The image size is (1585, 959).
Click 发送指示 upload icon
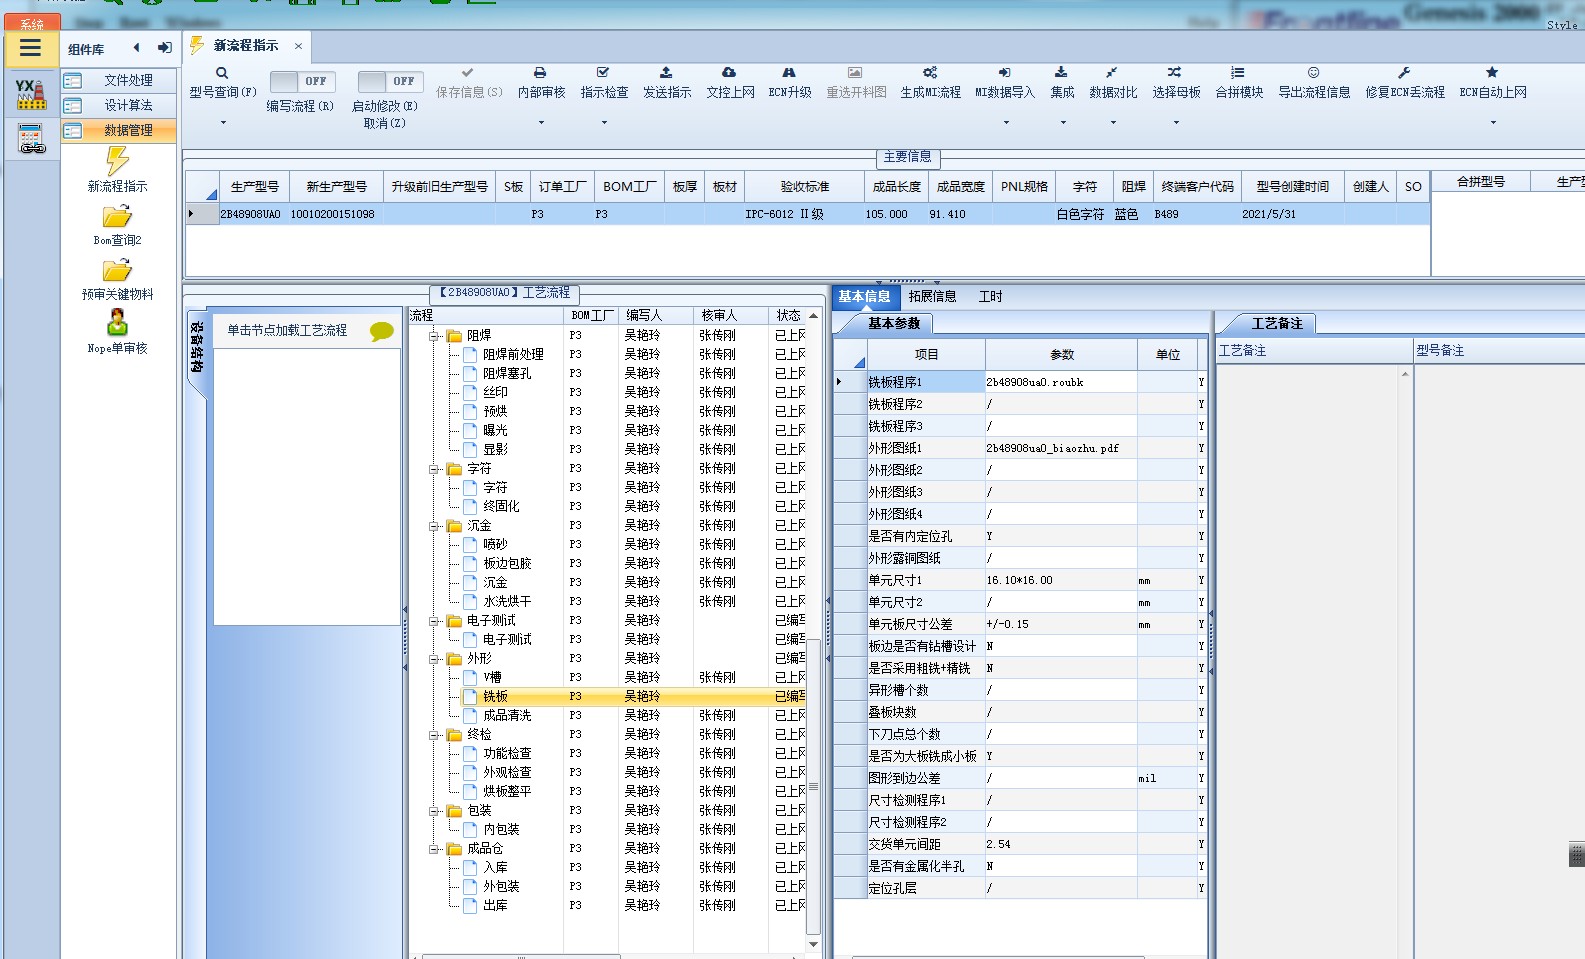[666, 73]
